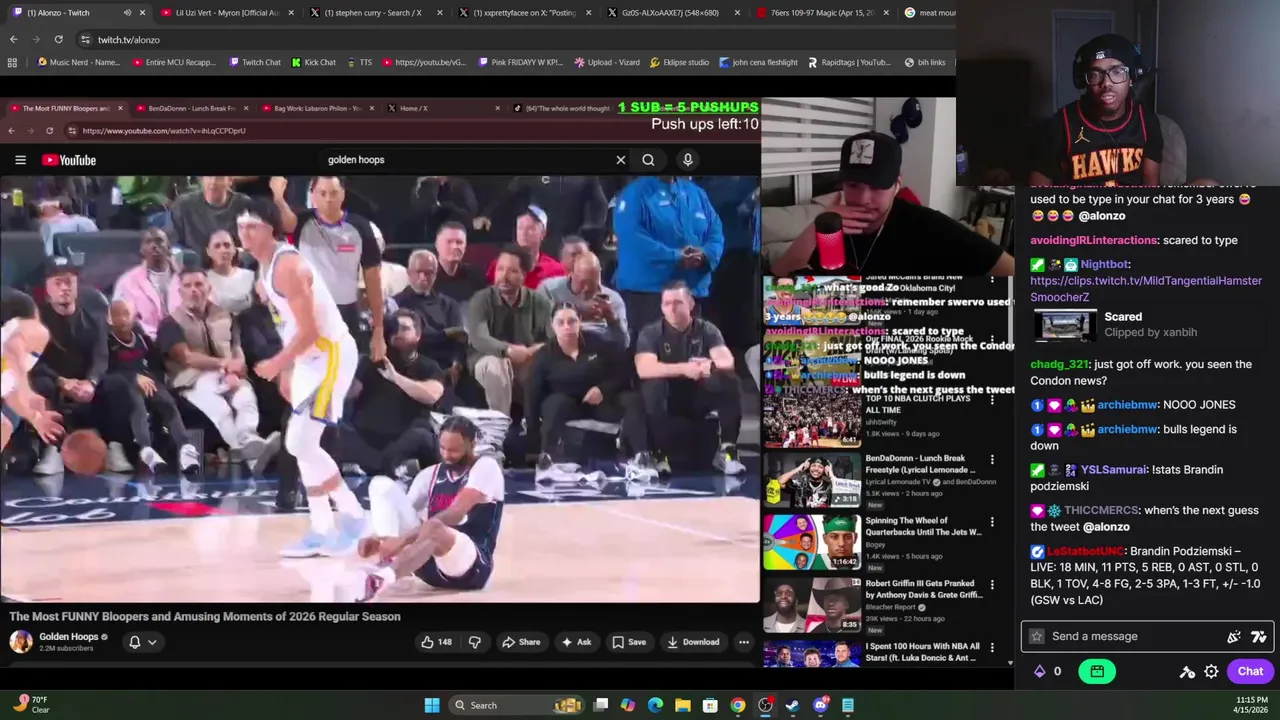
Task: Open Discord from the taskbar
Action: [821, 705]
